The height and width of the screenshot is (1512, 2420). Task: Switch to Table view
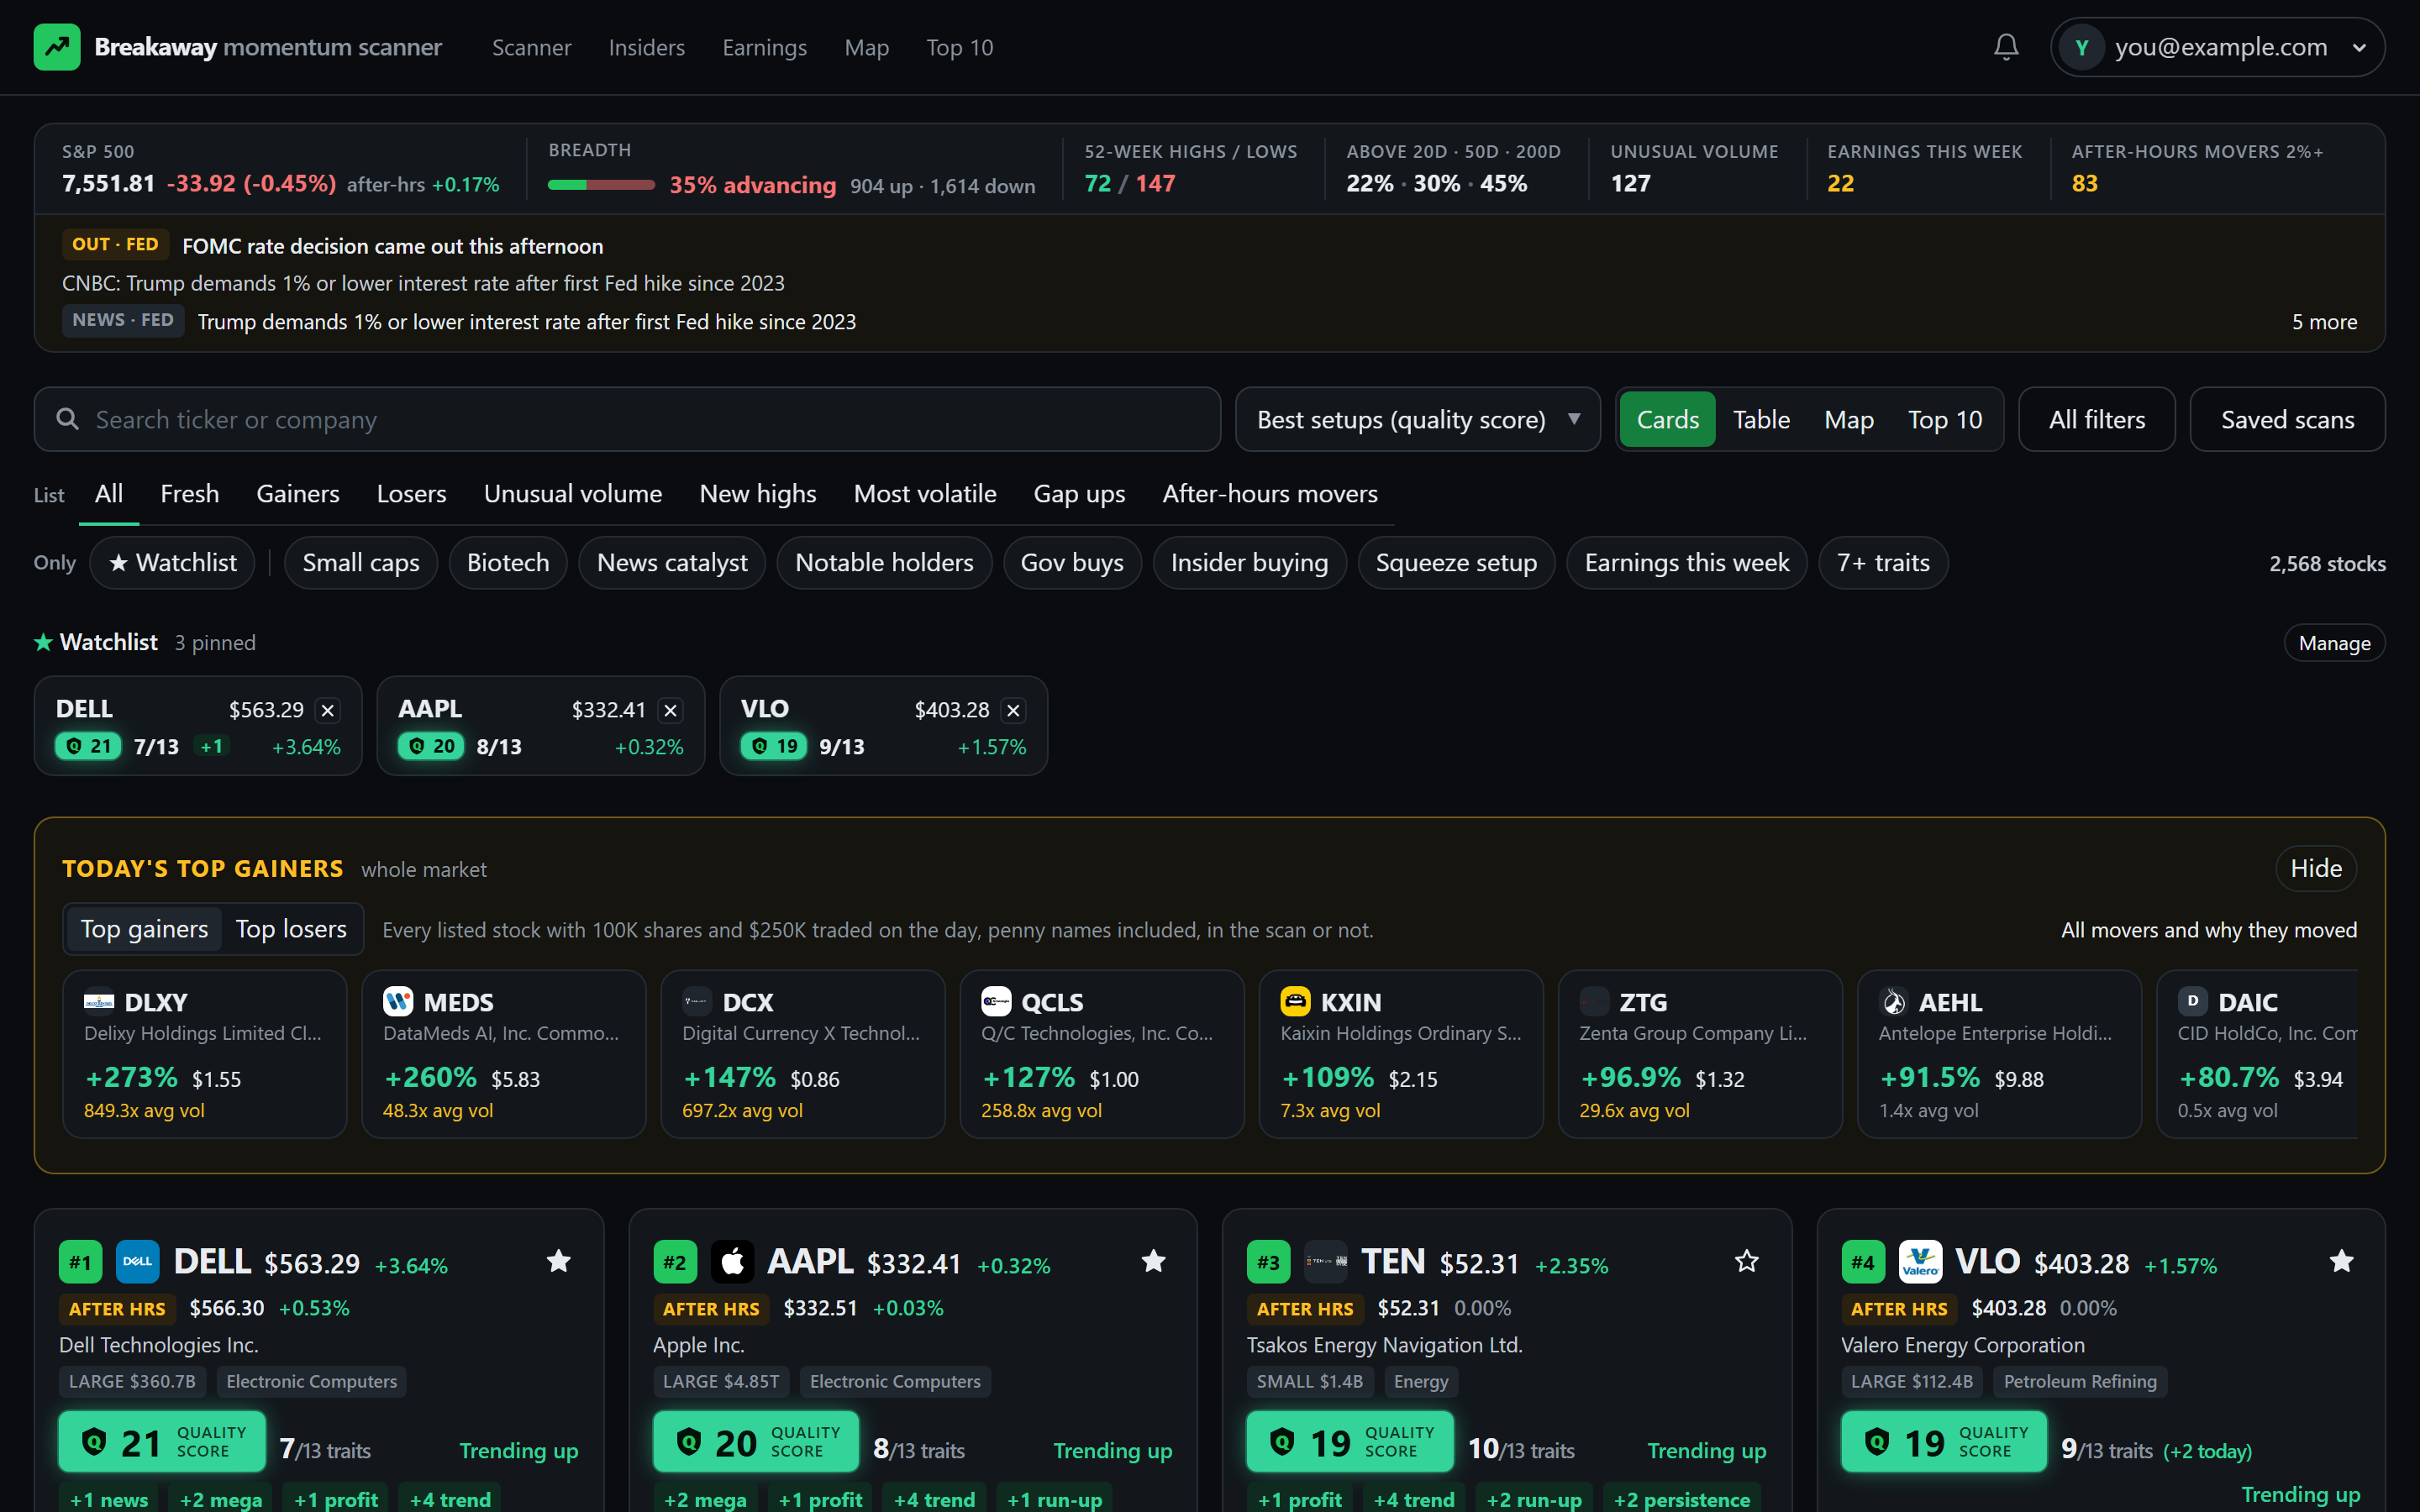[x=1762, y=419]
